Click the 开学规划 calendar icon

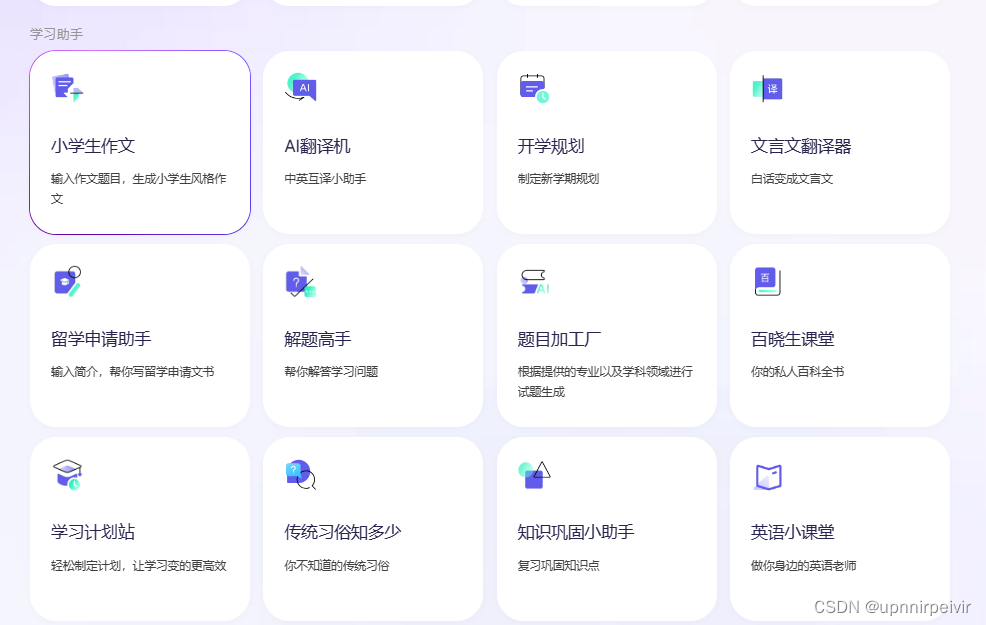point(534,88)
